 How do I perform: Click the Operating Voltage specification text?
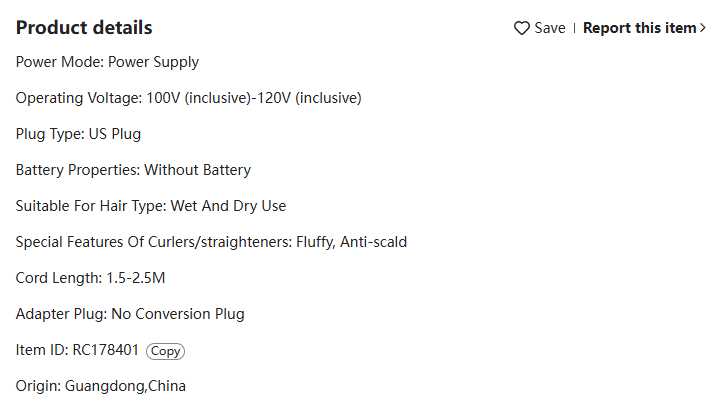click(x=189, y=98)
